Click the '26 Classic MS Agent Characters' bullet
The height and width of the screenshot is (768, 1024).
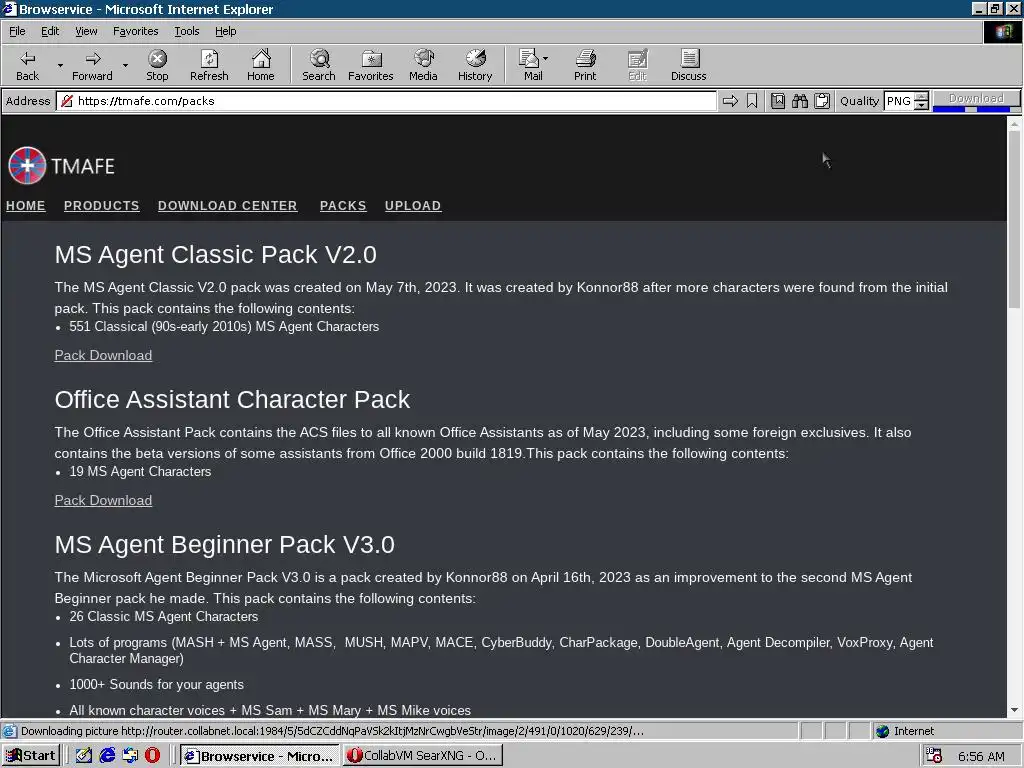click(163, 616)
